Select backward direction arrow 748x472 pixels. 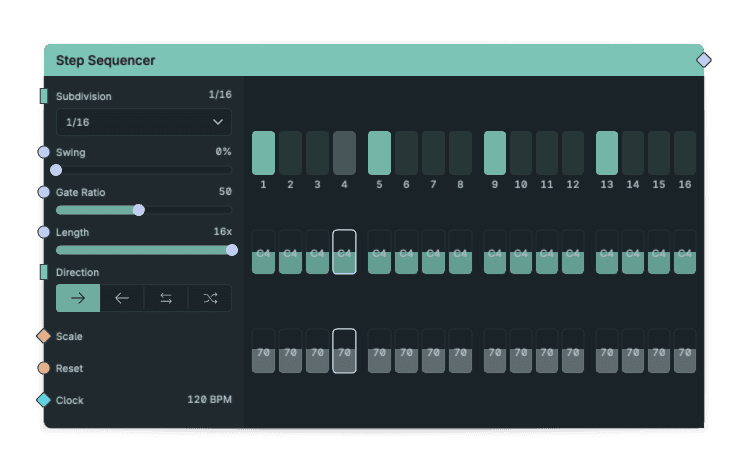pos(122,298)
